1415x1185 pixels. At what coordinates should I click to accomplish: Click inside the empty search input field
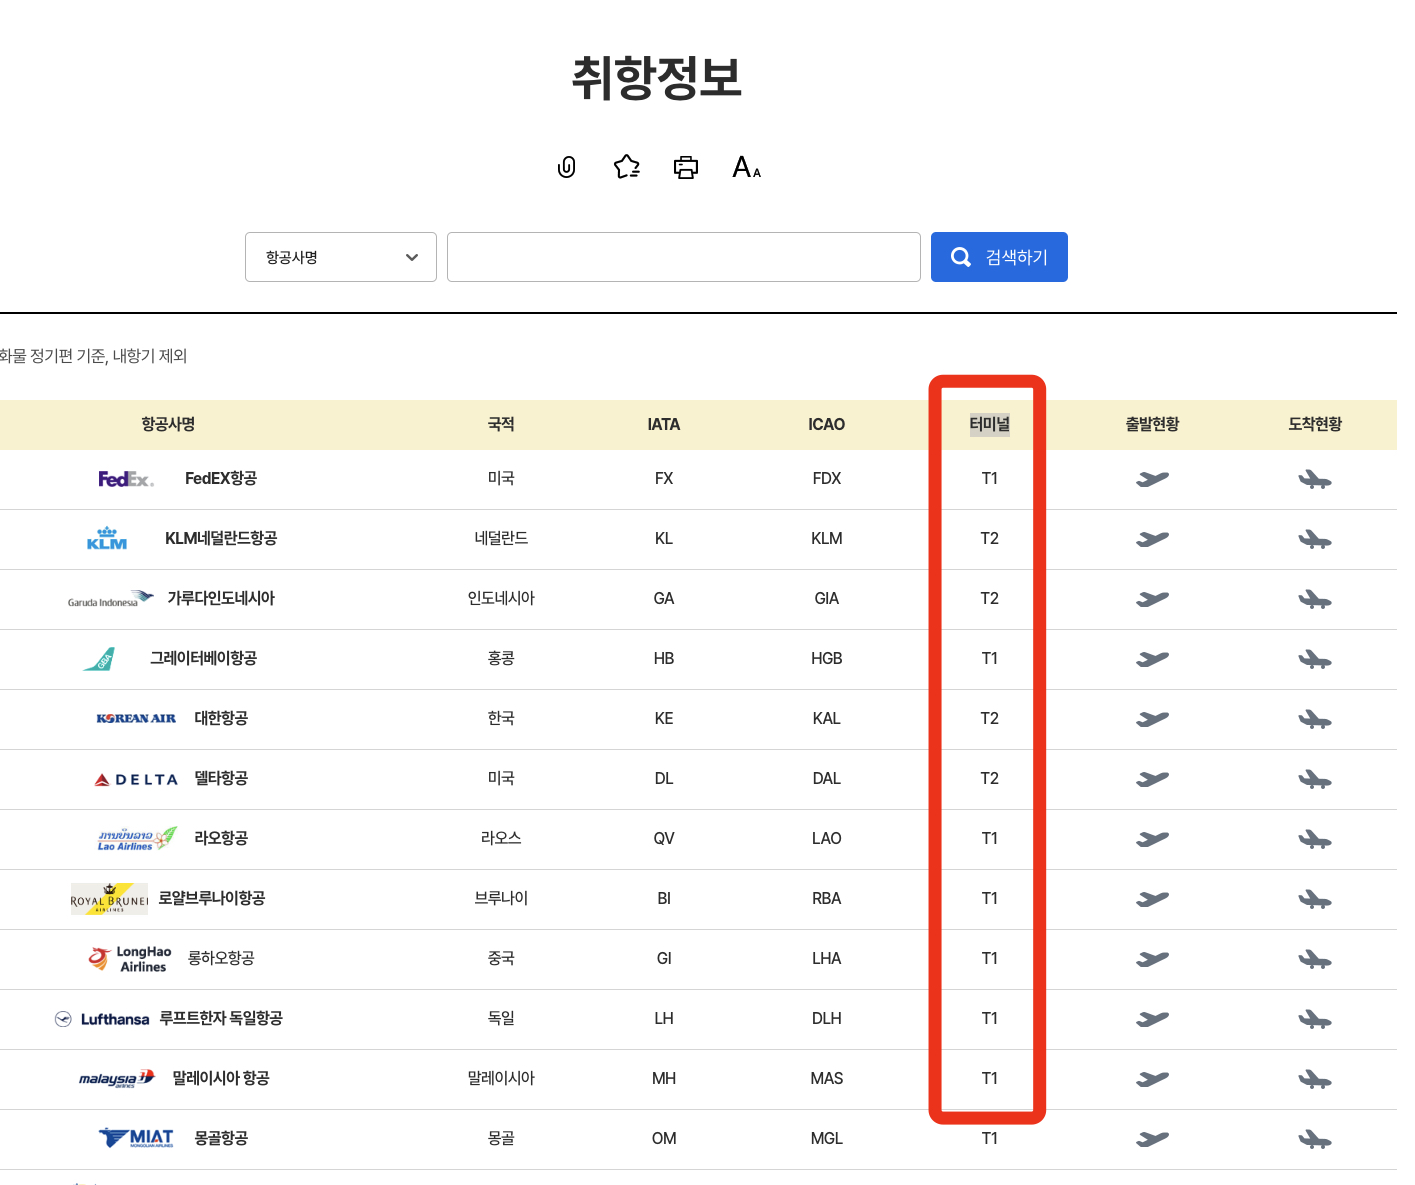tap(684, 257)
